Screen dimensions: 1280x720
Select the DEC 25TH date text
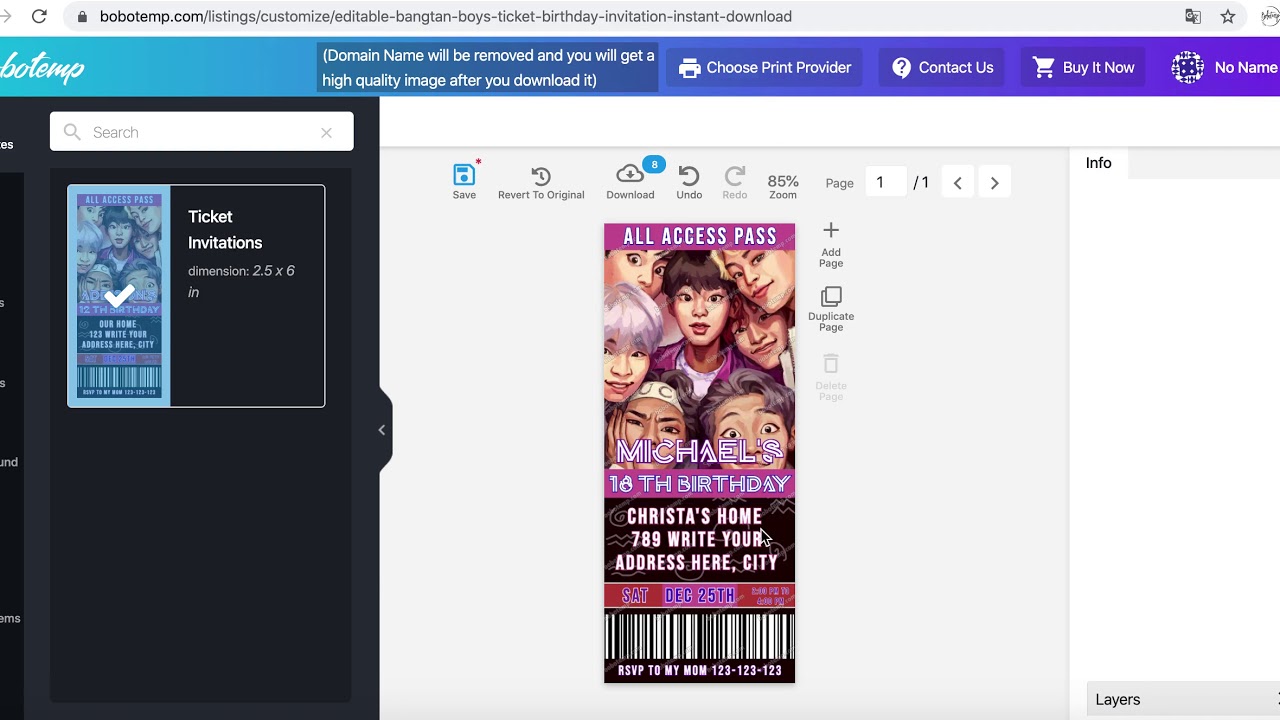pos(699,596)
